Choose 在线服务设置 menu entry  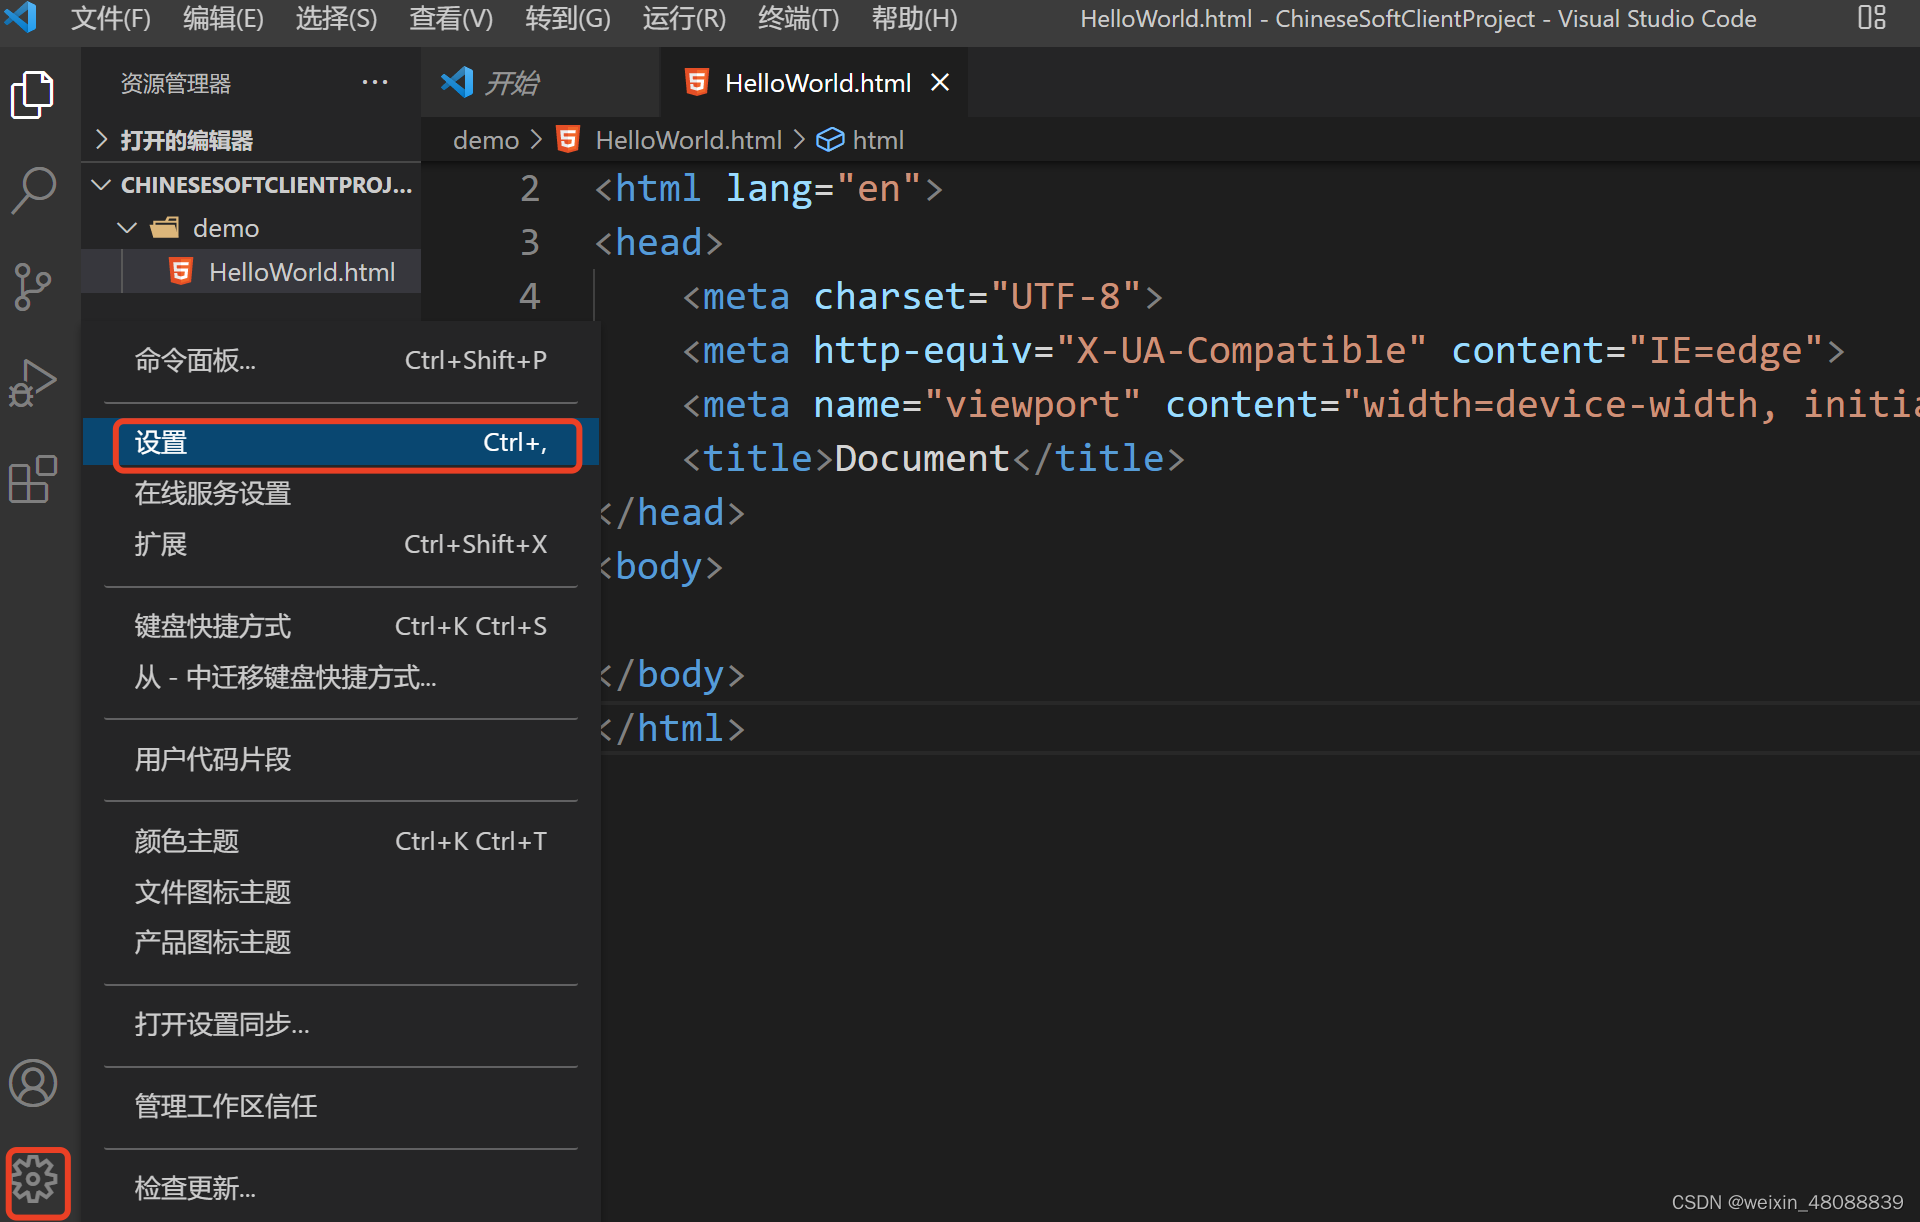(x=341, y=493)
